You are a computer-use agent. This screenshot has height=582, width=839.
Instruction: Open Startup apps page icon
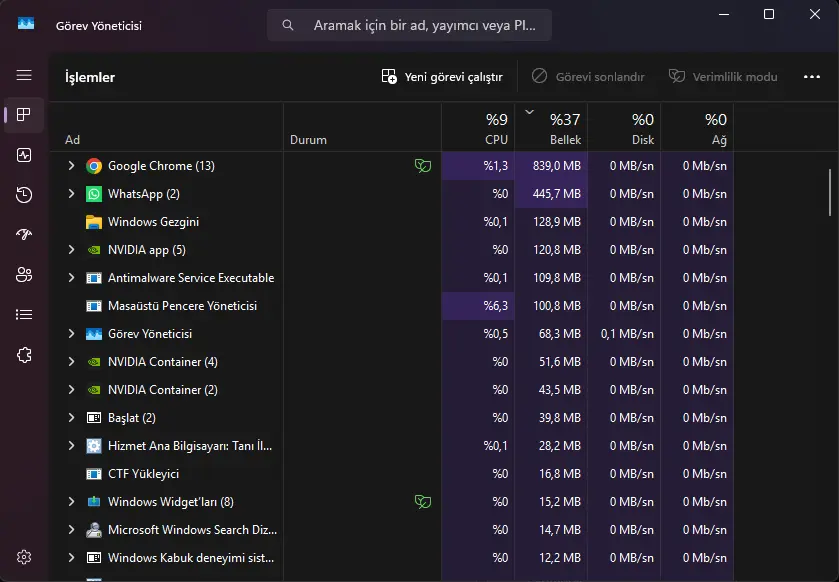point(24,234)
